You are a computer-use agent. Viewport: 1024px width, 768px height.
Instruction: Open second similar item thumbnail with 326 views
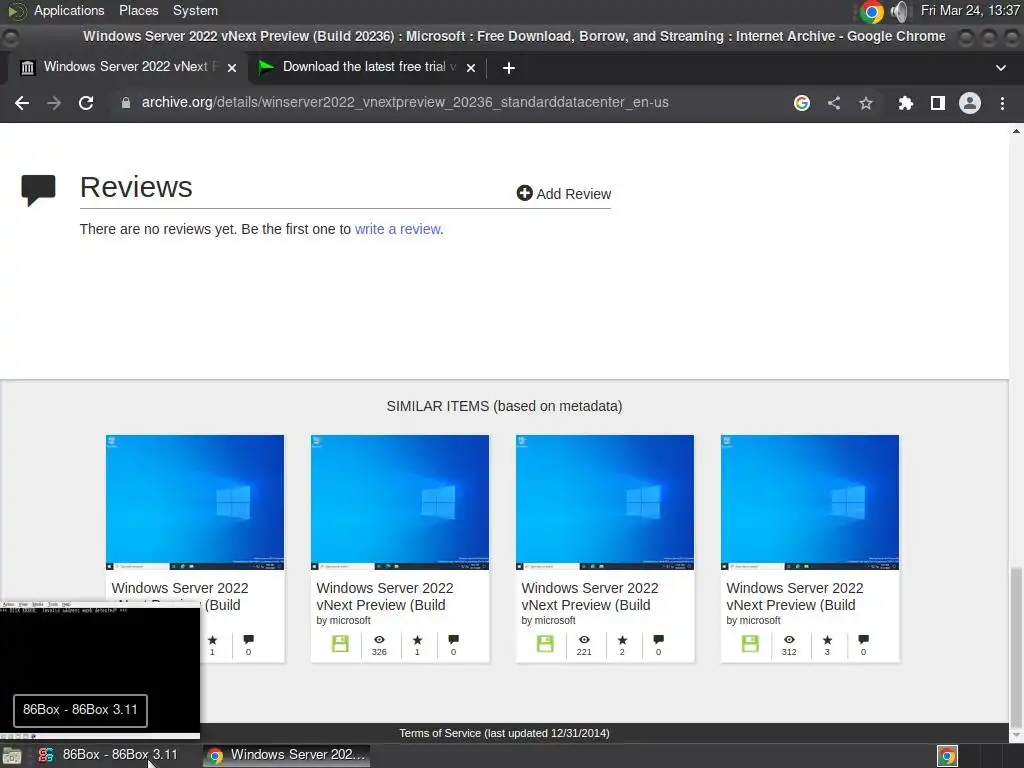(x=400, y=502)
